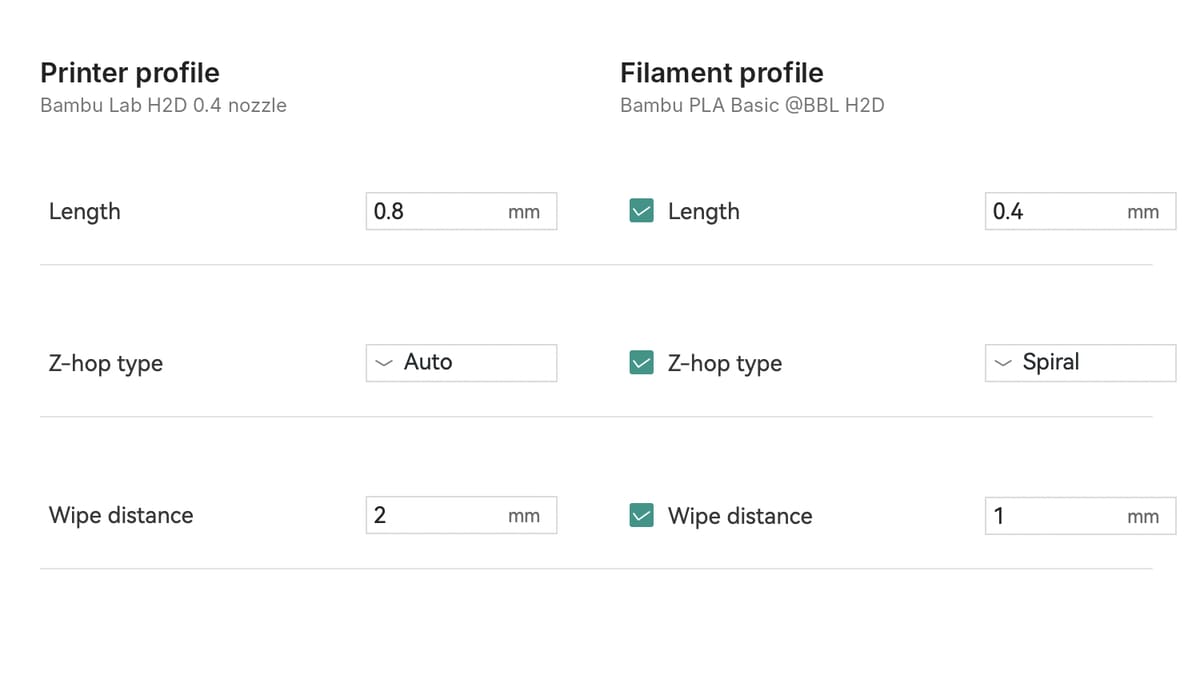
Task: Edit printer Length field showing 0.8
Action: 461,211
